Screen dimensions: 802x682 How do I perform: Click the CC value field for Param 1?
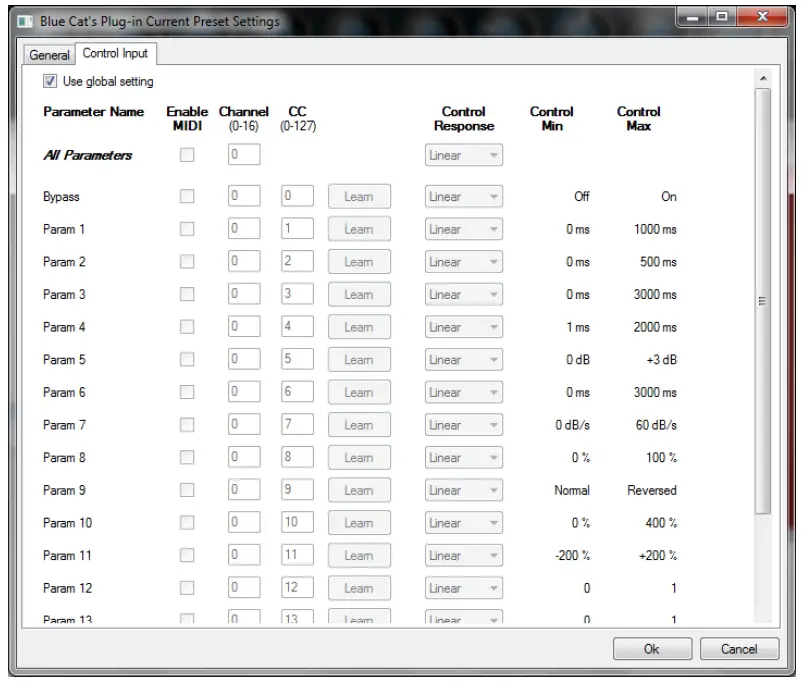(x=297, y=229)
